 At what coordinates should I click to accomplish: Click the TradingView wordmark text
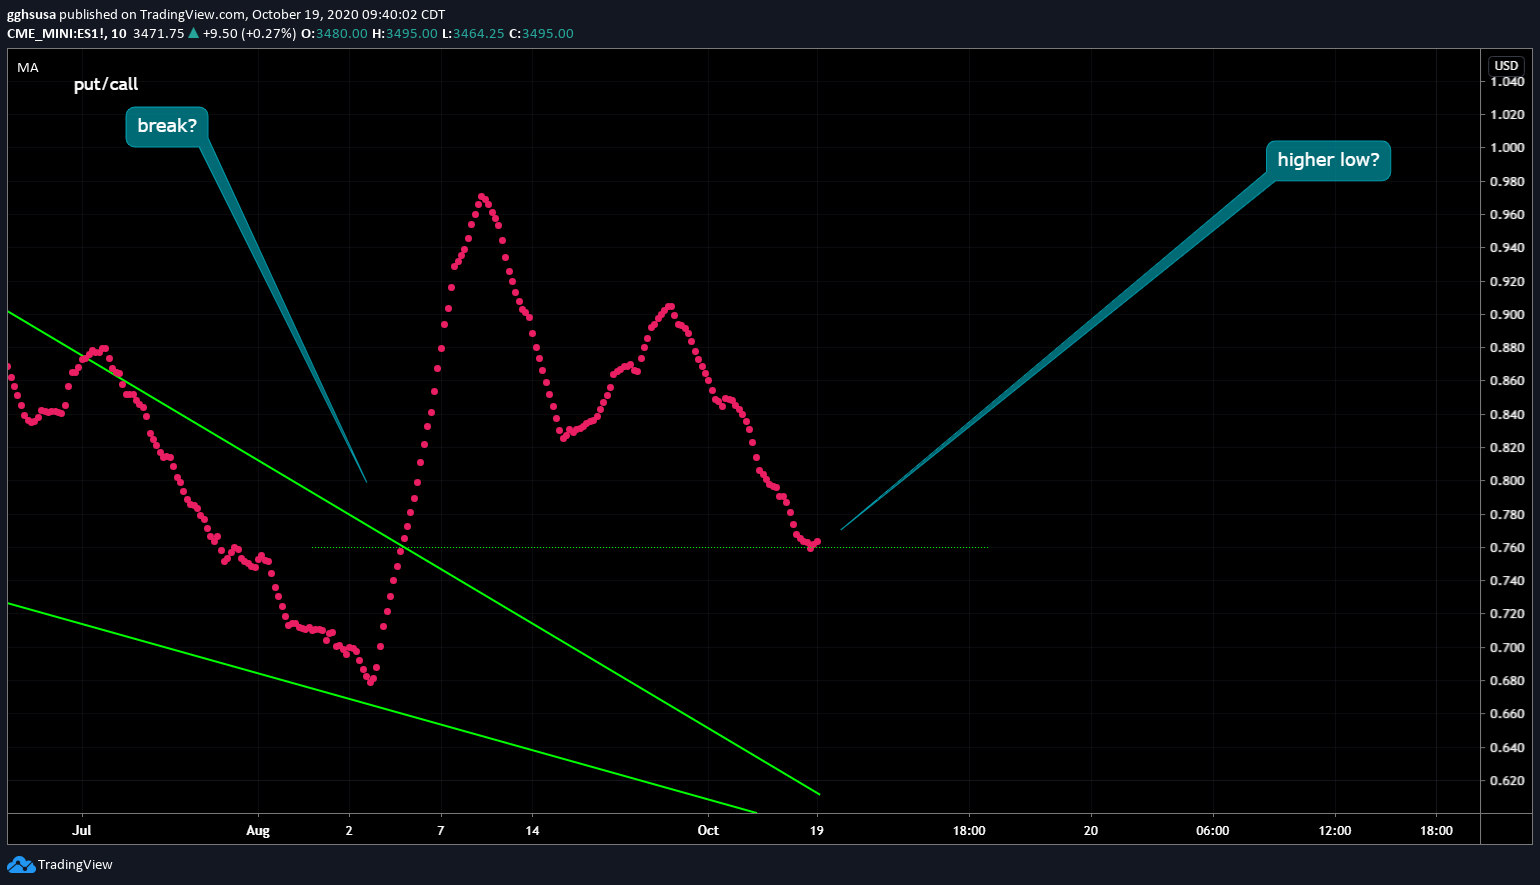pyautogui.click(x=75, y=865)
